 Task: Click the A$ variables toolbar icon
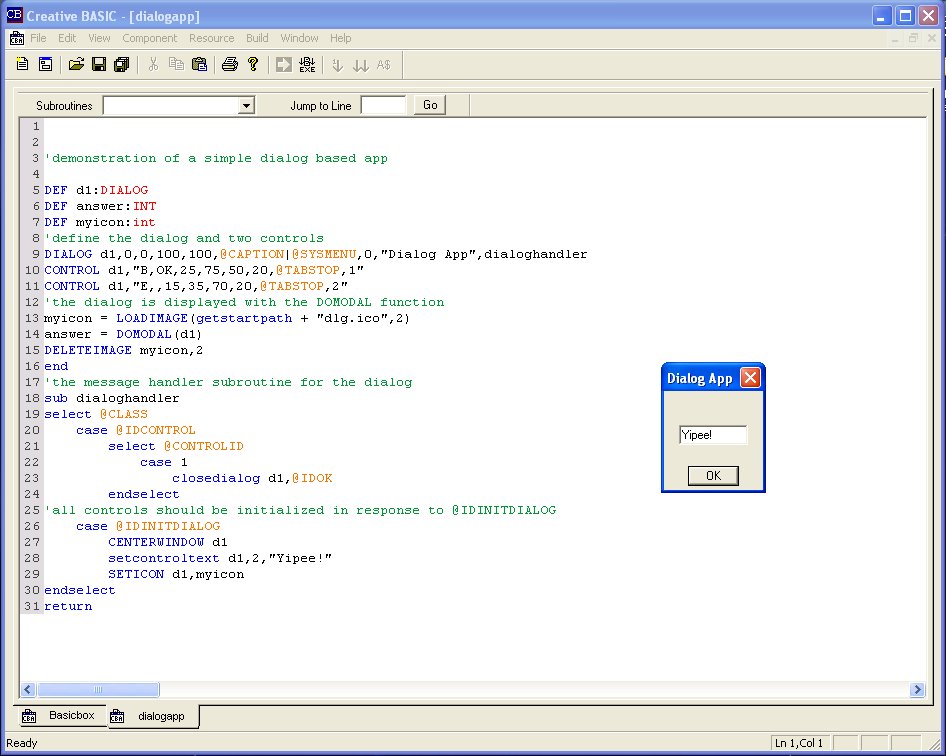384,65
